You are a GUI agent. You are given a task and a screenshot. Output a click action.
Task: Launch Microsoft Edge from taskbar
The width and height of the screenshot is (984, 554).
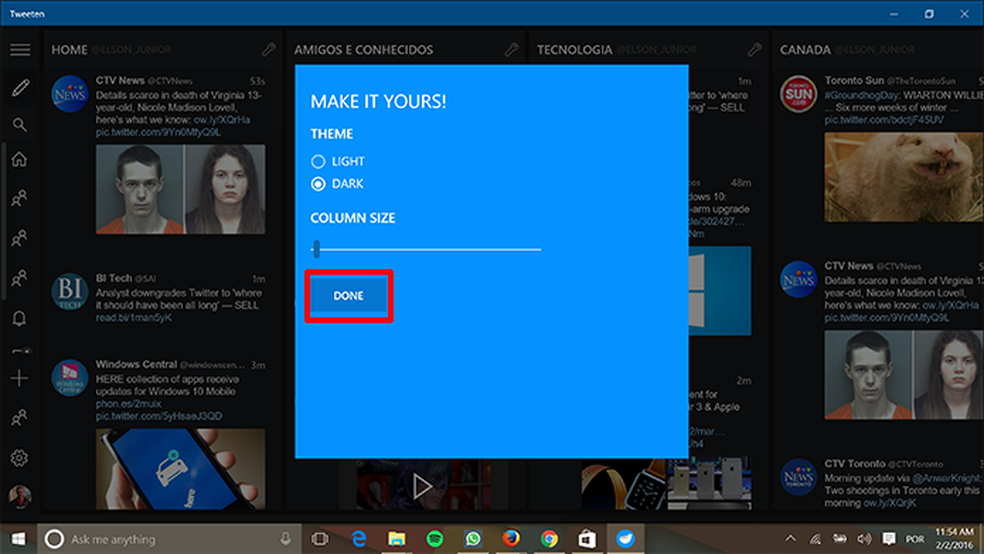point(358,539)
